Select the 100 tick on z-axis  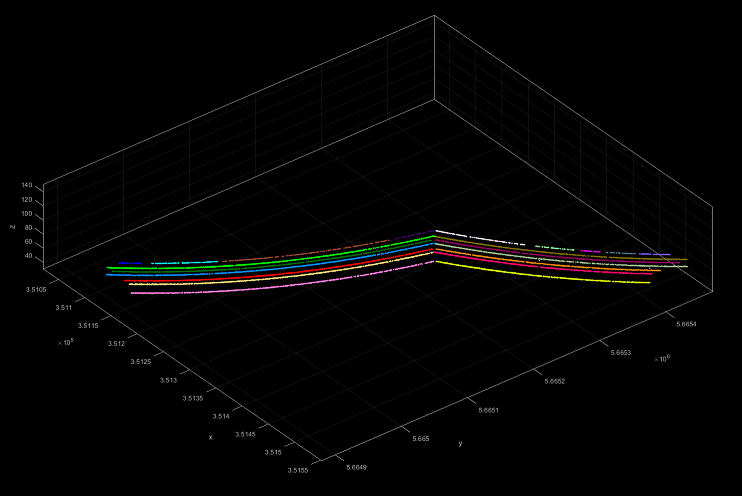(25, 214)
